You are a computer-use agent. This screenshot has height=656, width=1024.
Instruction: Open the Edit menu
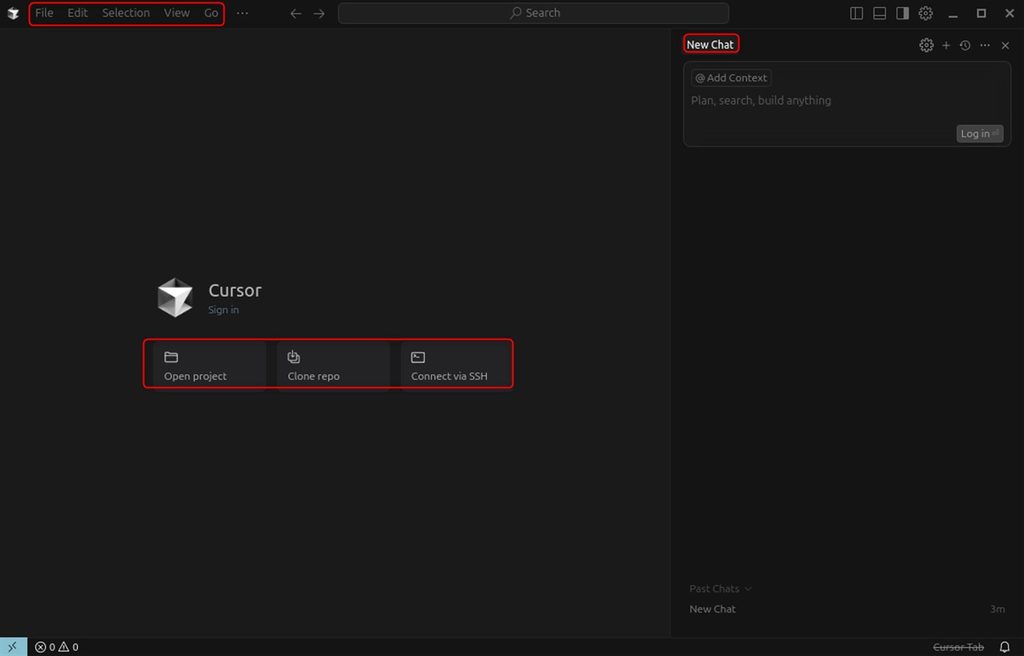(x=77, y=13)
